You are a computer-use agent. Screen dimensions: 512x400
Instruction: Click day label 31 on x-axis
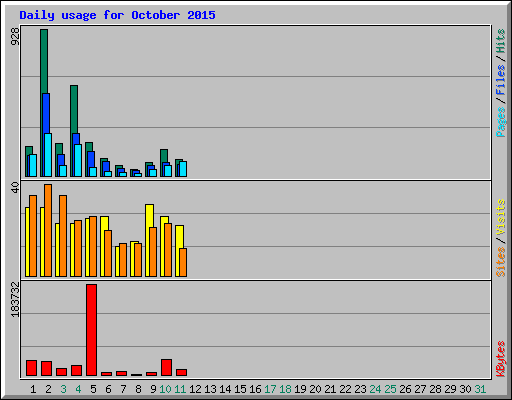click(480, 389)
